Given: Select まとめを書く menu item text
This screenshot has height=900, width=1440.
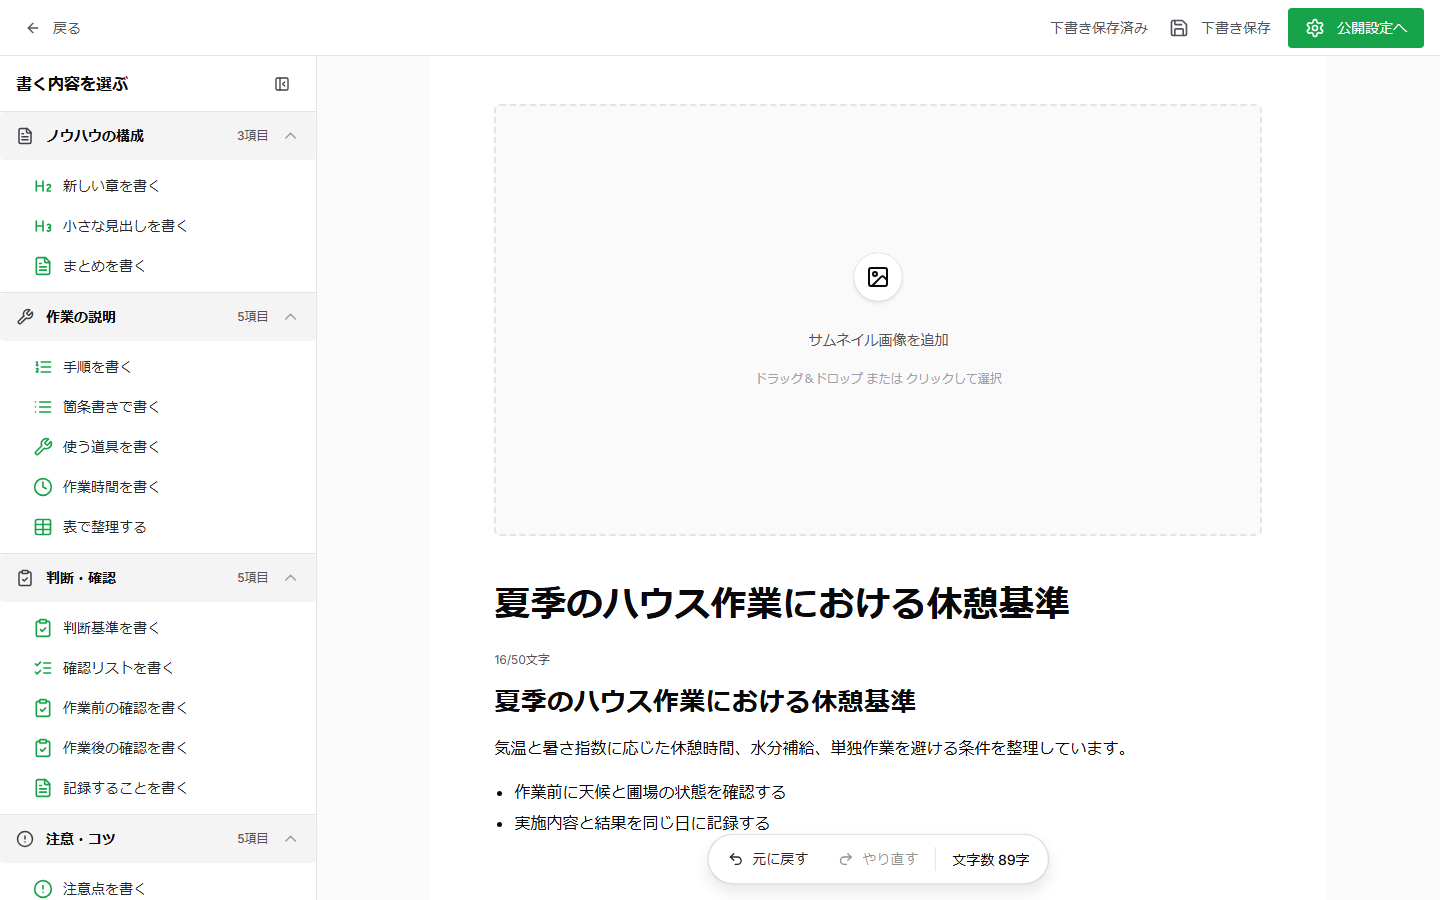Looking at the screenshot, I should tap(104, 266).
